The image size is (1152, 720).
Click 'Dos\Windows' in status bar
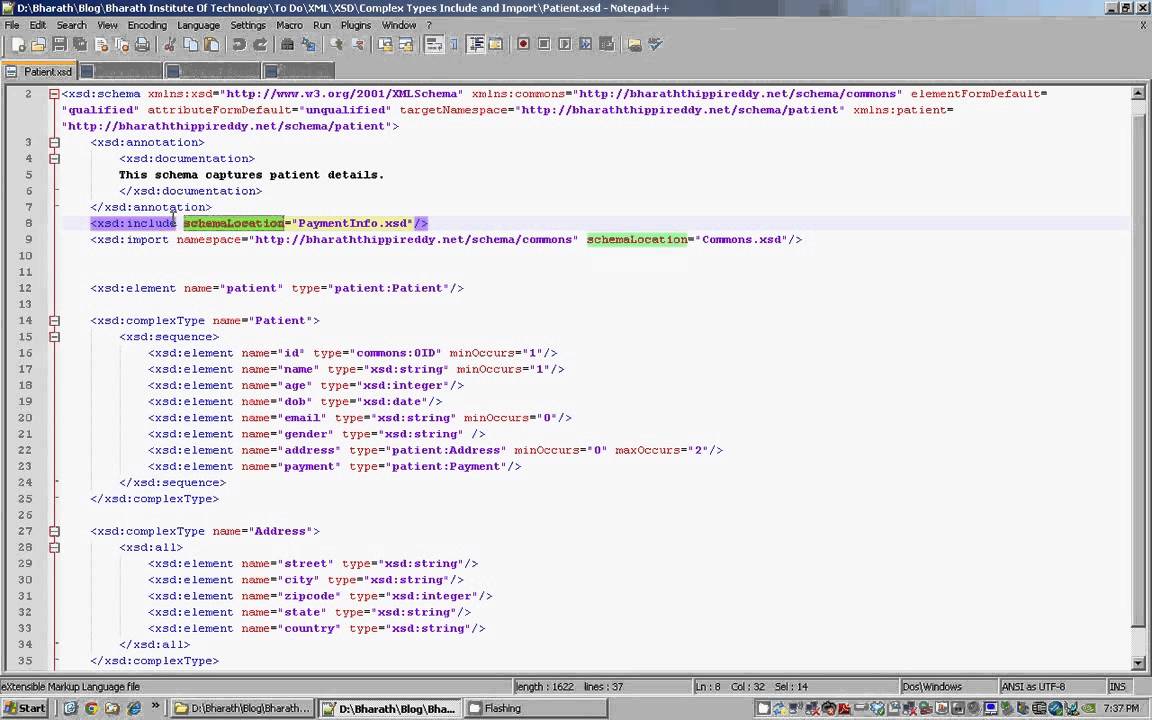tap(932, 686)
